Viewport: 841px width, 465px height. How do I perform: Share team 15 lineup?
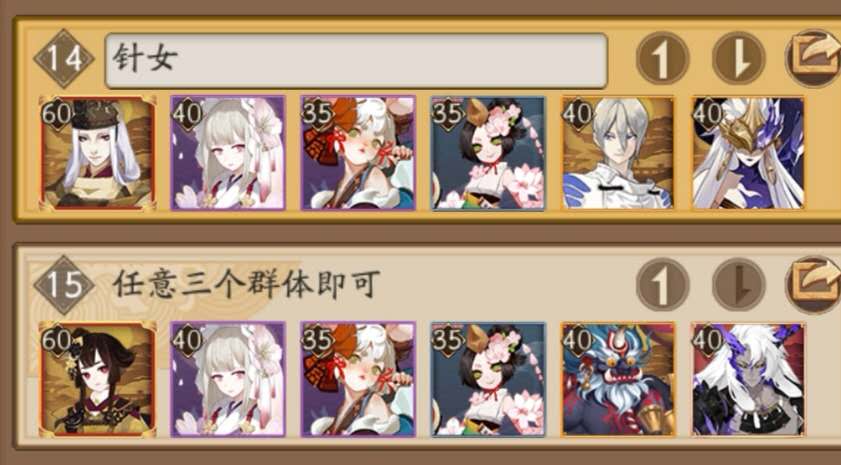(x=814, y=285)
